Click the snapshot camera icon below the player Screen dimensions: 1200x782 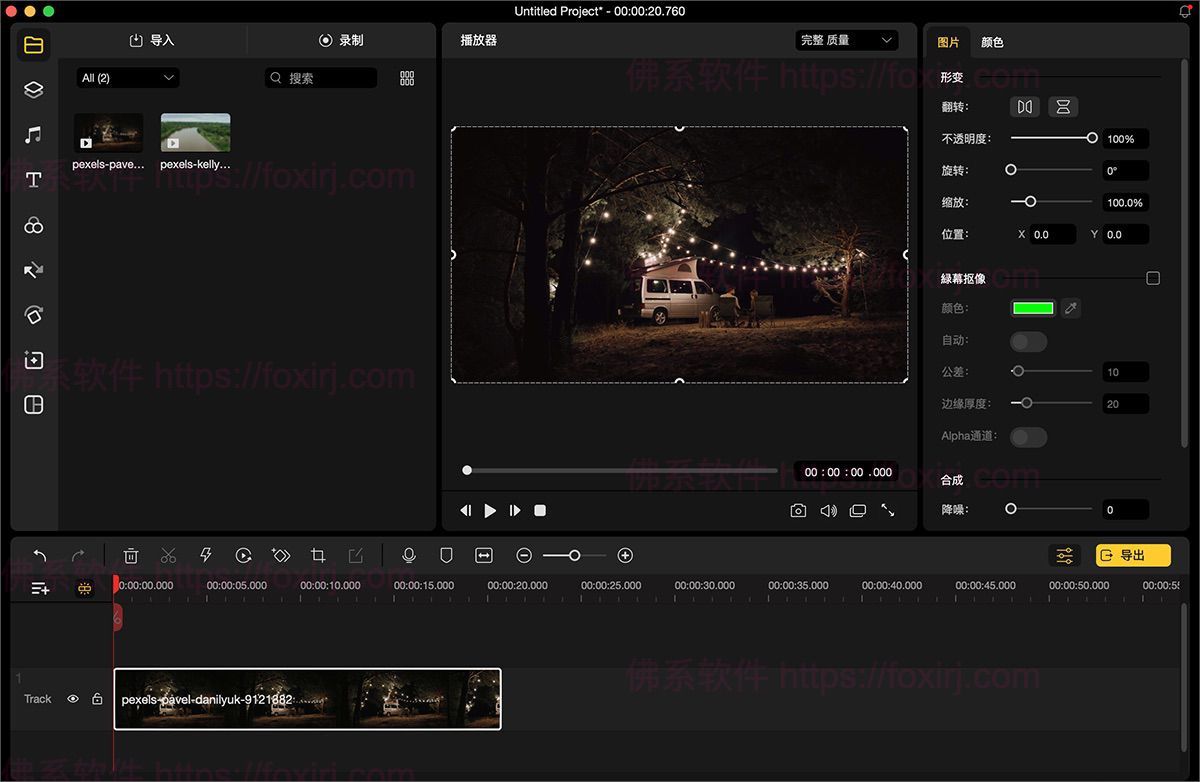coord(798,510)
